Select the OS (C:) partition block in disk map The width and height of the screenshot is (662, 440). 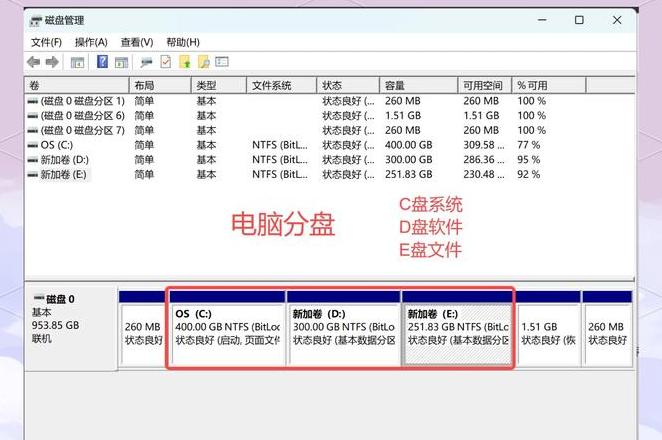(x=228, y=329)
